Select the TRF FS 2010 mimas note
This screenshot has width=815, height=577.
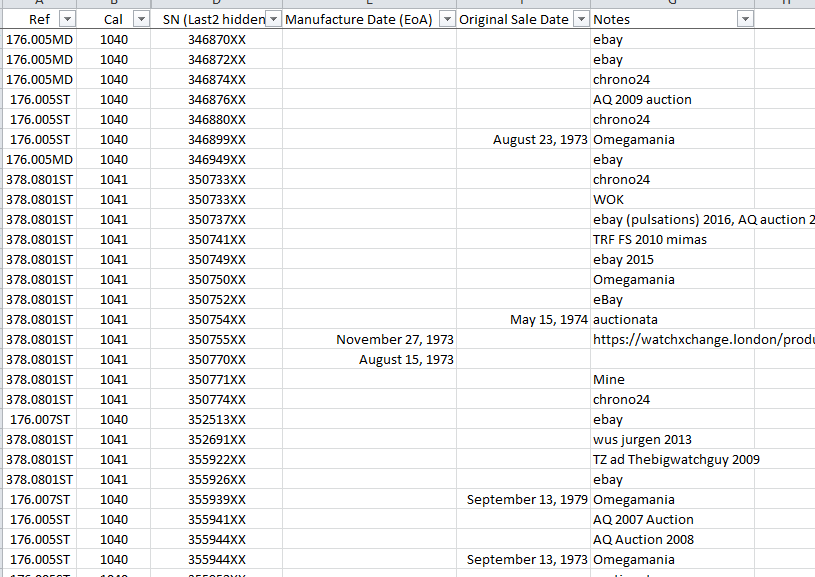point(649,240)
